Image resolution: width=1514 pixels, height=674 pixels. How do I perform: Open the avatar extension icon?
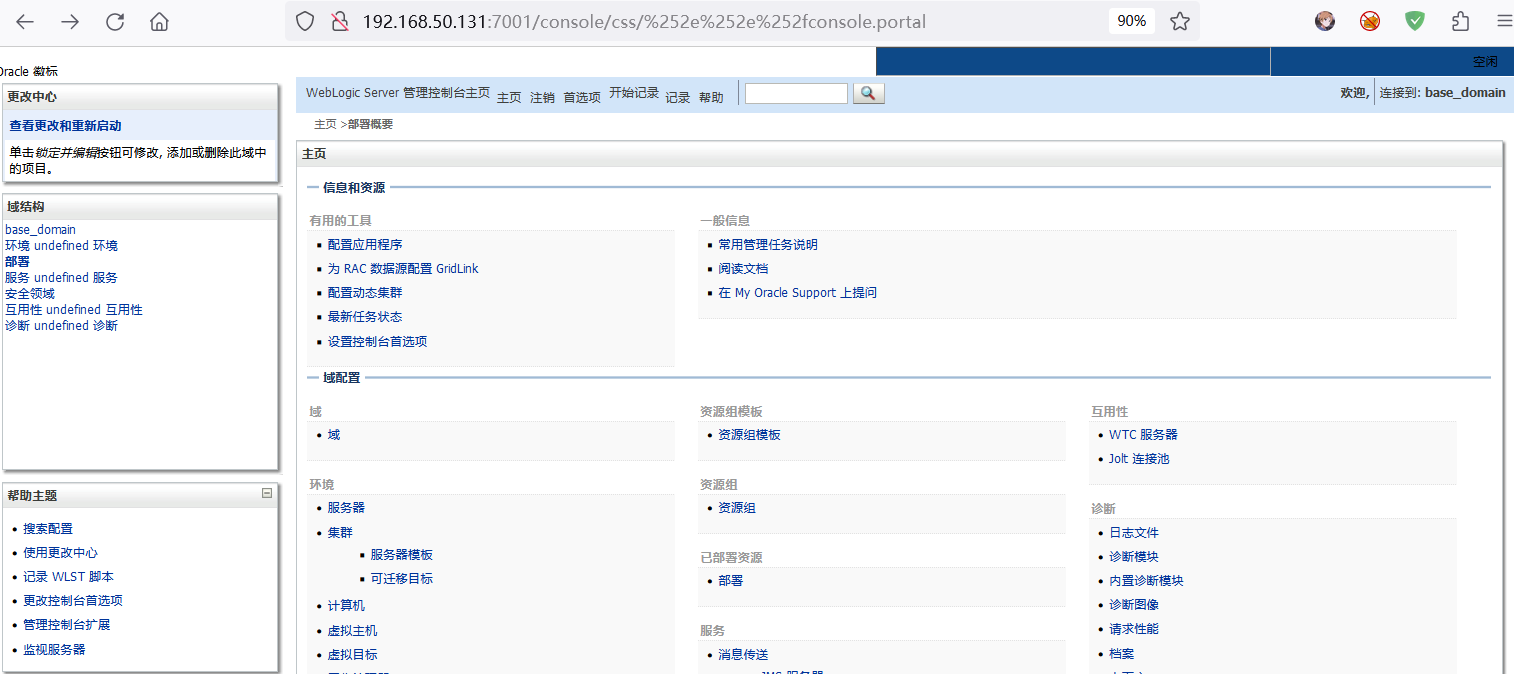[1325, 21]
